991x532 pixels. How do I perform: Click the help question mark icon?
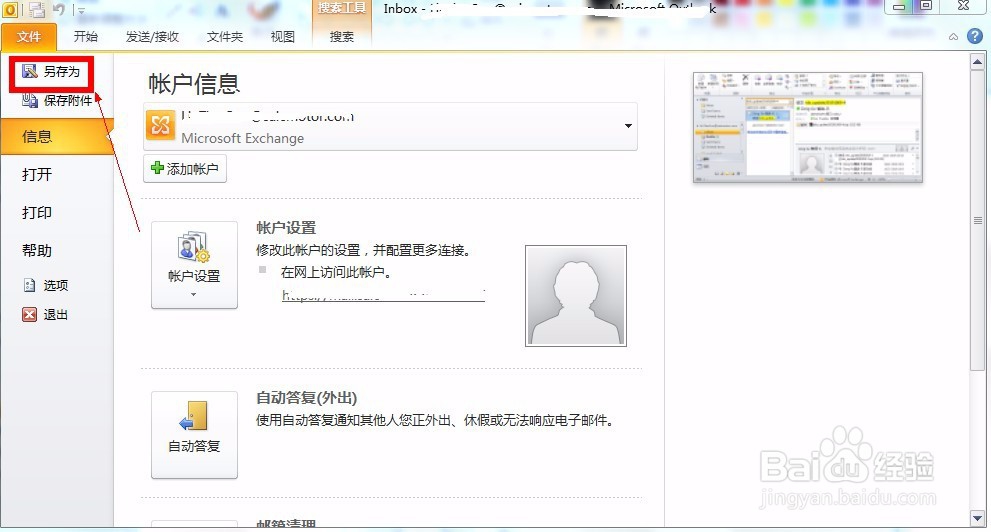[975, 37]
